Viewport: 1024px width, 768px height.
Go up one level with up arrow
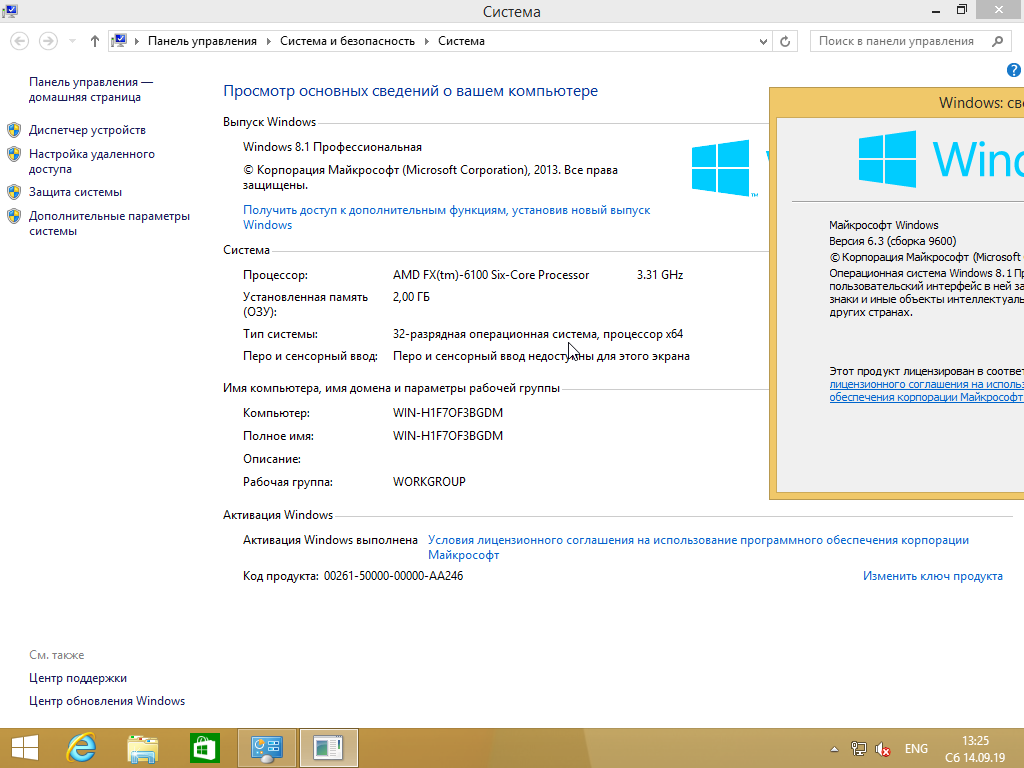click(x=95, y=41)
